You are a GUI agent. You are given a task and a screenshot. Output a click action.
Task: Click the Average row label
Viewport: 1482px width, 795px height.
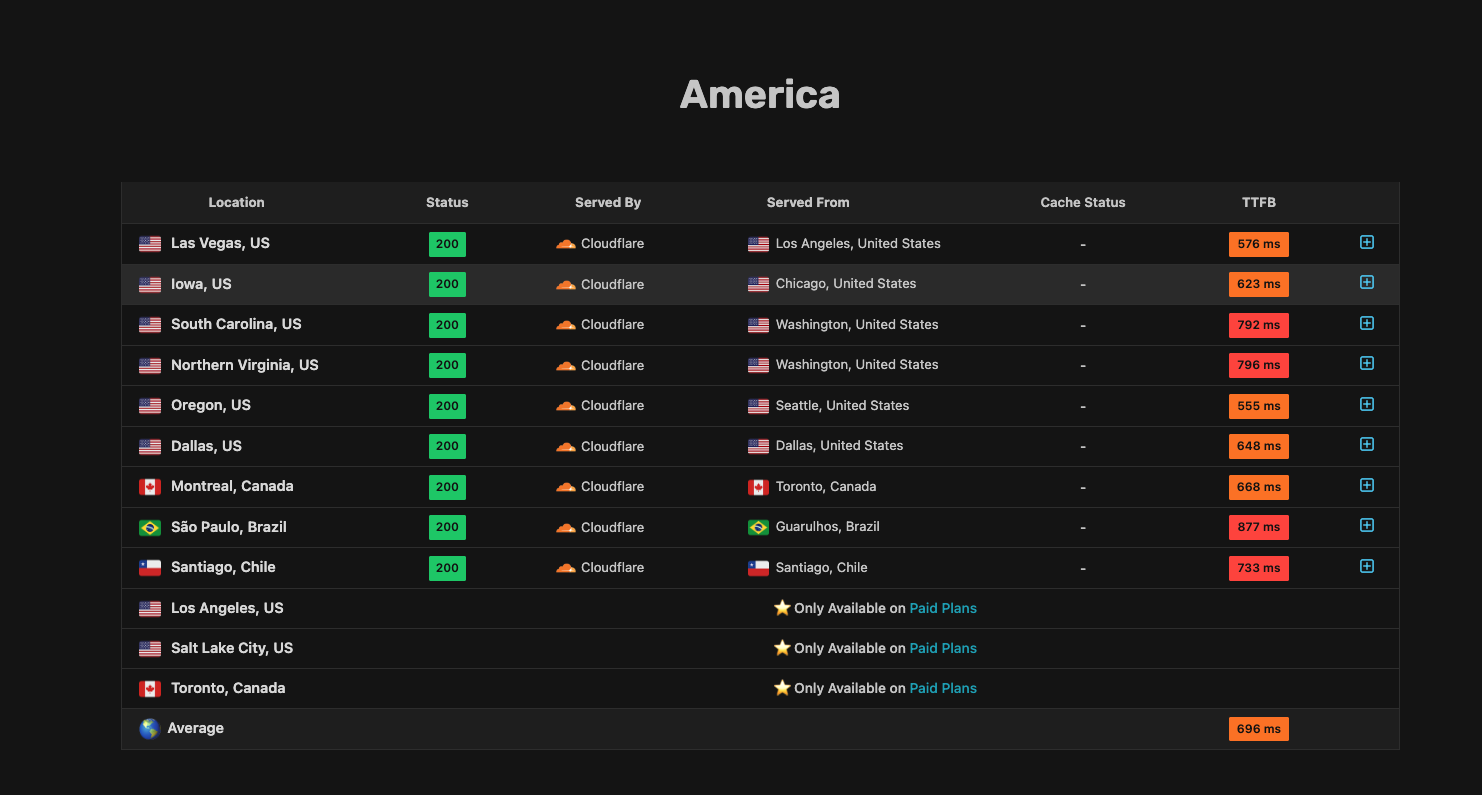pyautogui.click(x=196, y=729)
